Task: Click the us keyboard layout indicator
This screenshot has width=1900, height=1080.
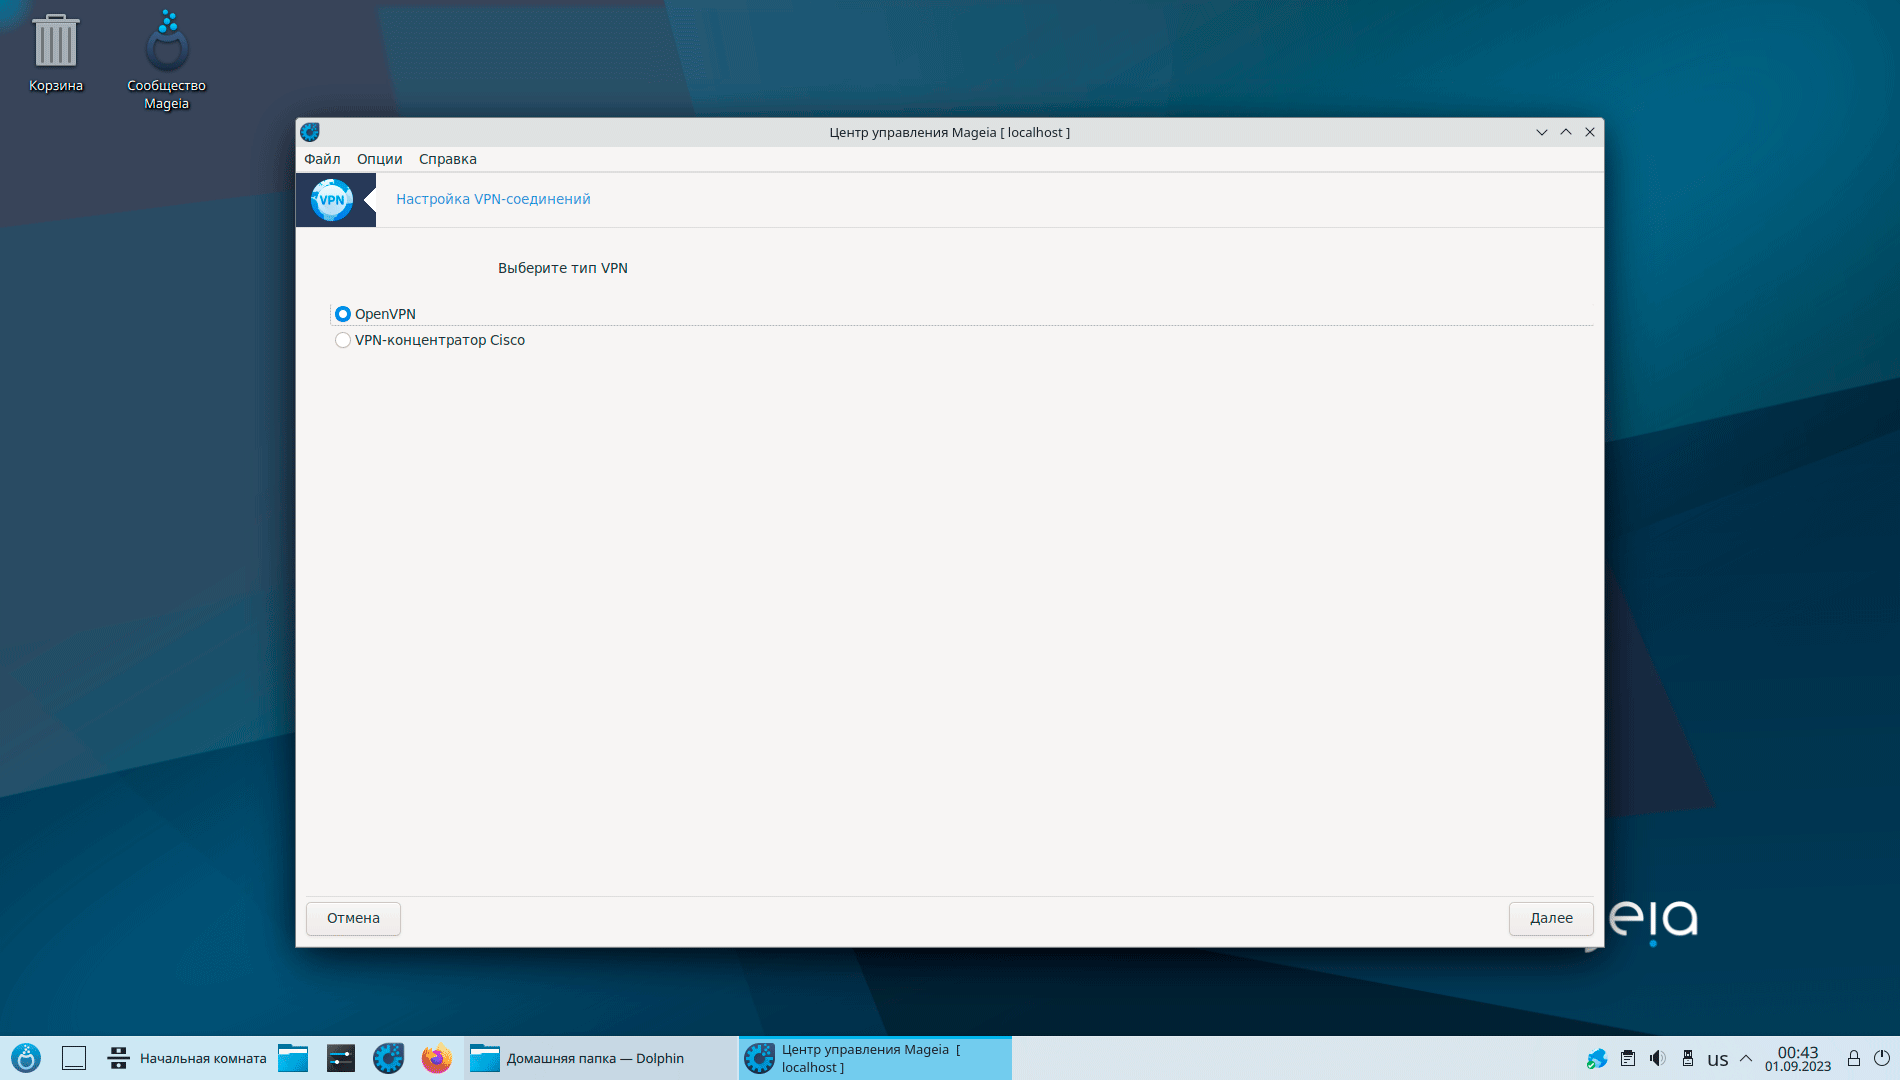Action: pyautogui.click(x=1718, y=1059)
